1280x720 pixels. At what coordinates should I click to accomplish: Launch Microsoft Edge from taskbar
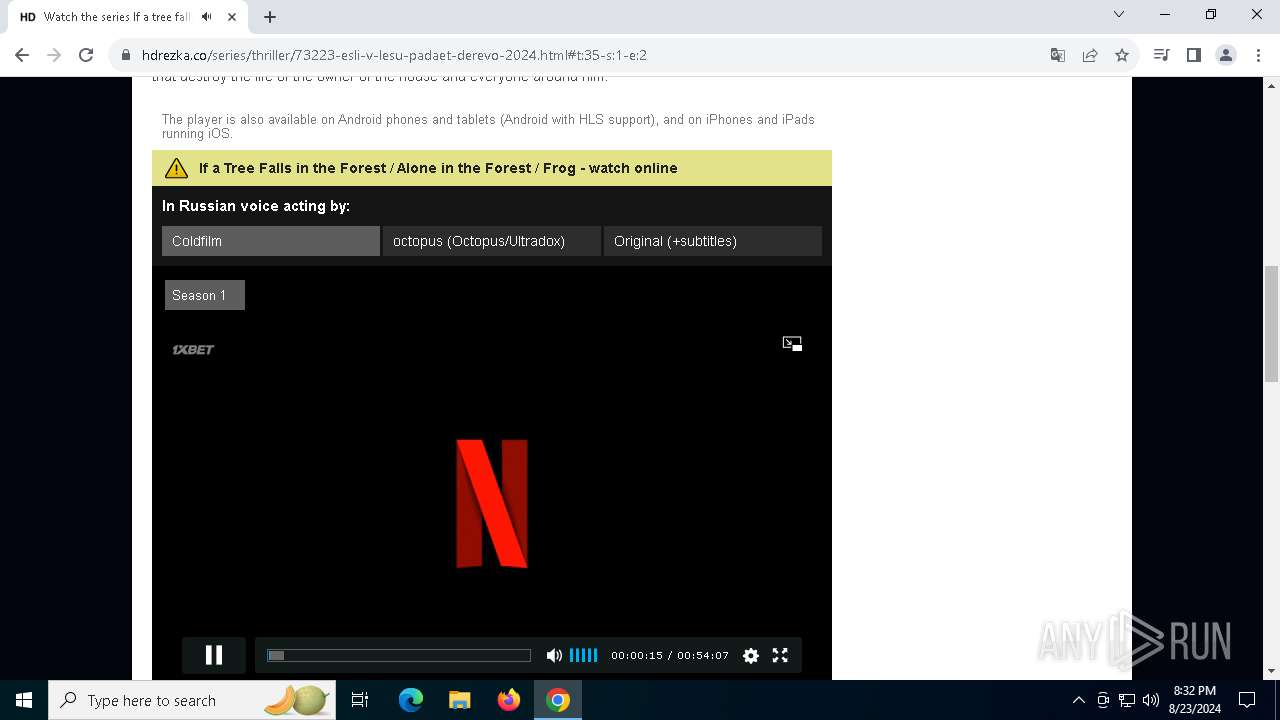[410, 700]
